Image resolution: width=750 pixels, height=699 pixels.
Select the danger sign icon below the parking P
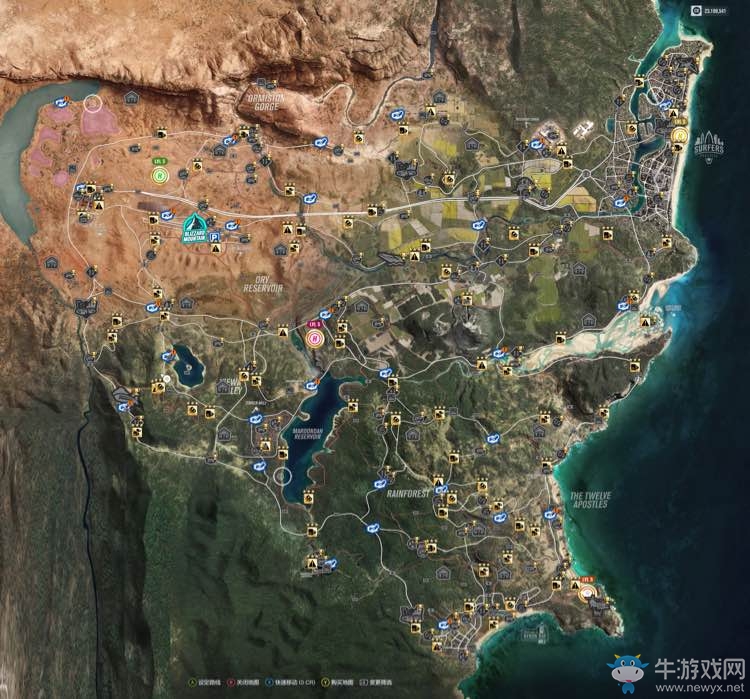(216, 249)
